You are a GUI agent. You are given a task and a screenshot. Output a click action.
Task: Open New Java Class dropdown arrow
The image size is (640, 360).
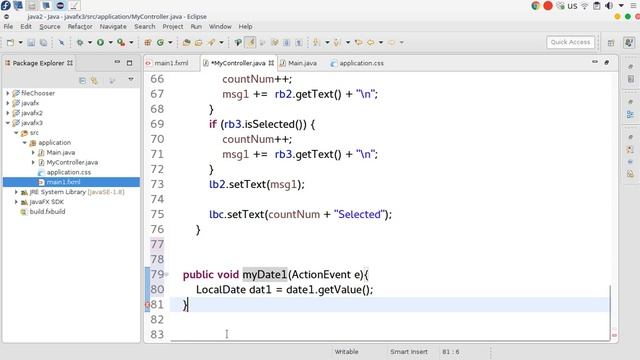click(170, 42)
